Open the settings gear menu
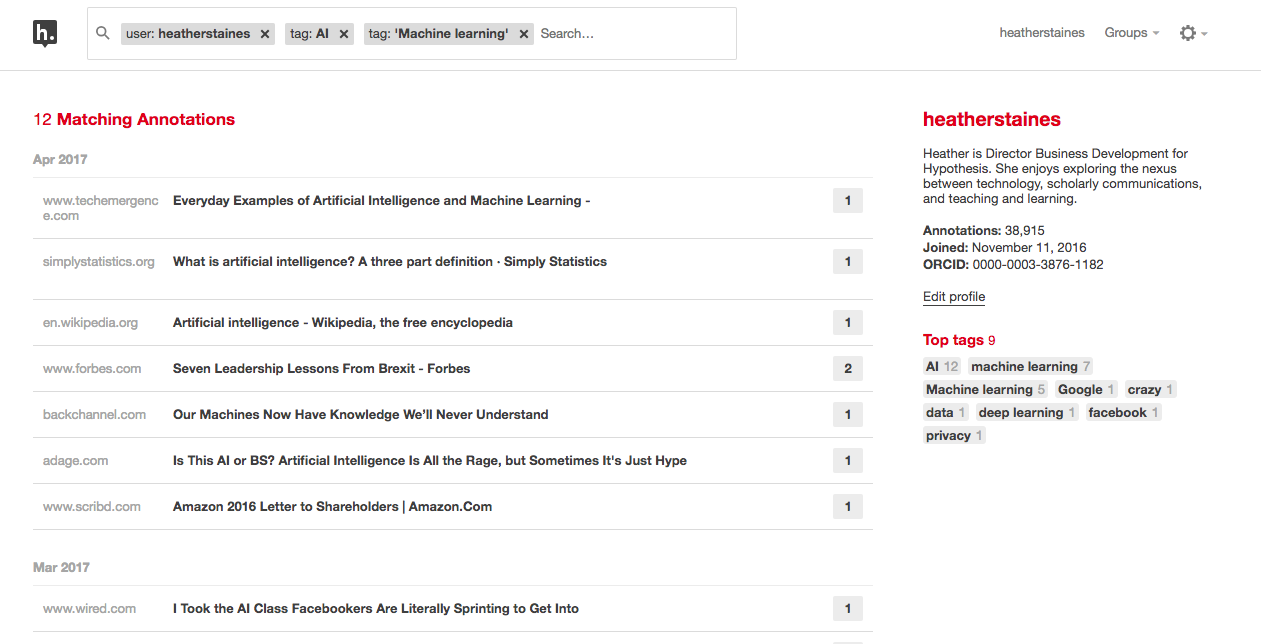This screenshot has height=644, width=1261. [x=1192, y=33]
